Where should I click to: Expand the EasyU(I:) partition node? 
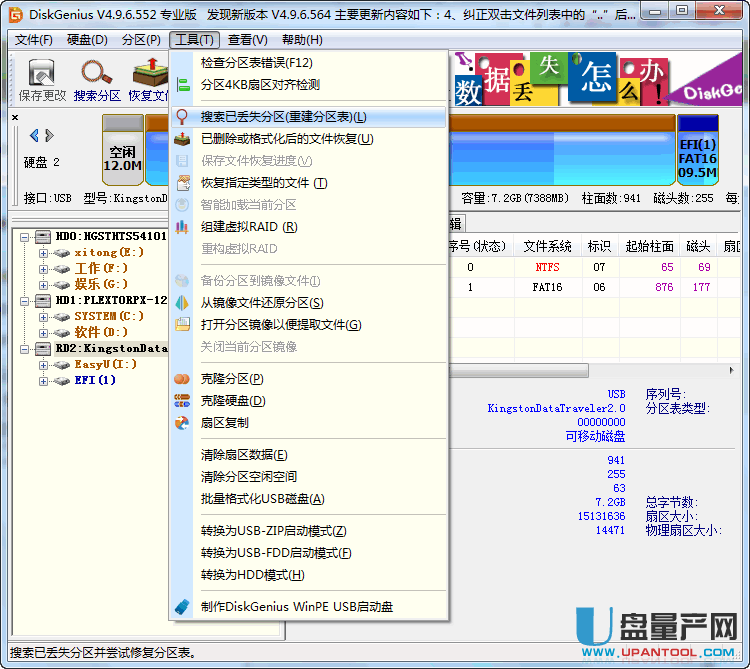pos(43,365)
